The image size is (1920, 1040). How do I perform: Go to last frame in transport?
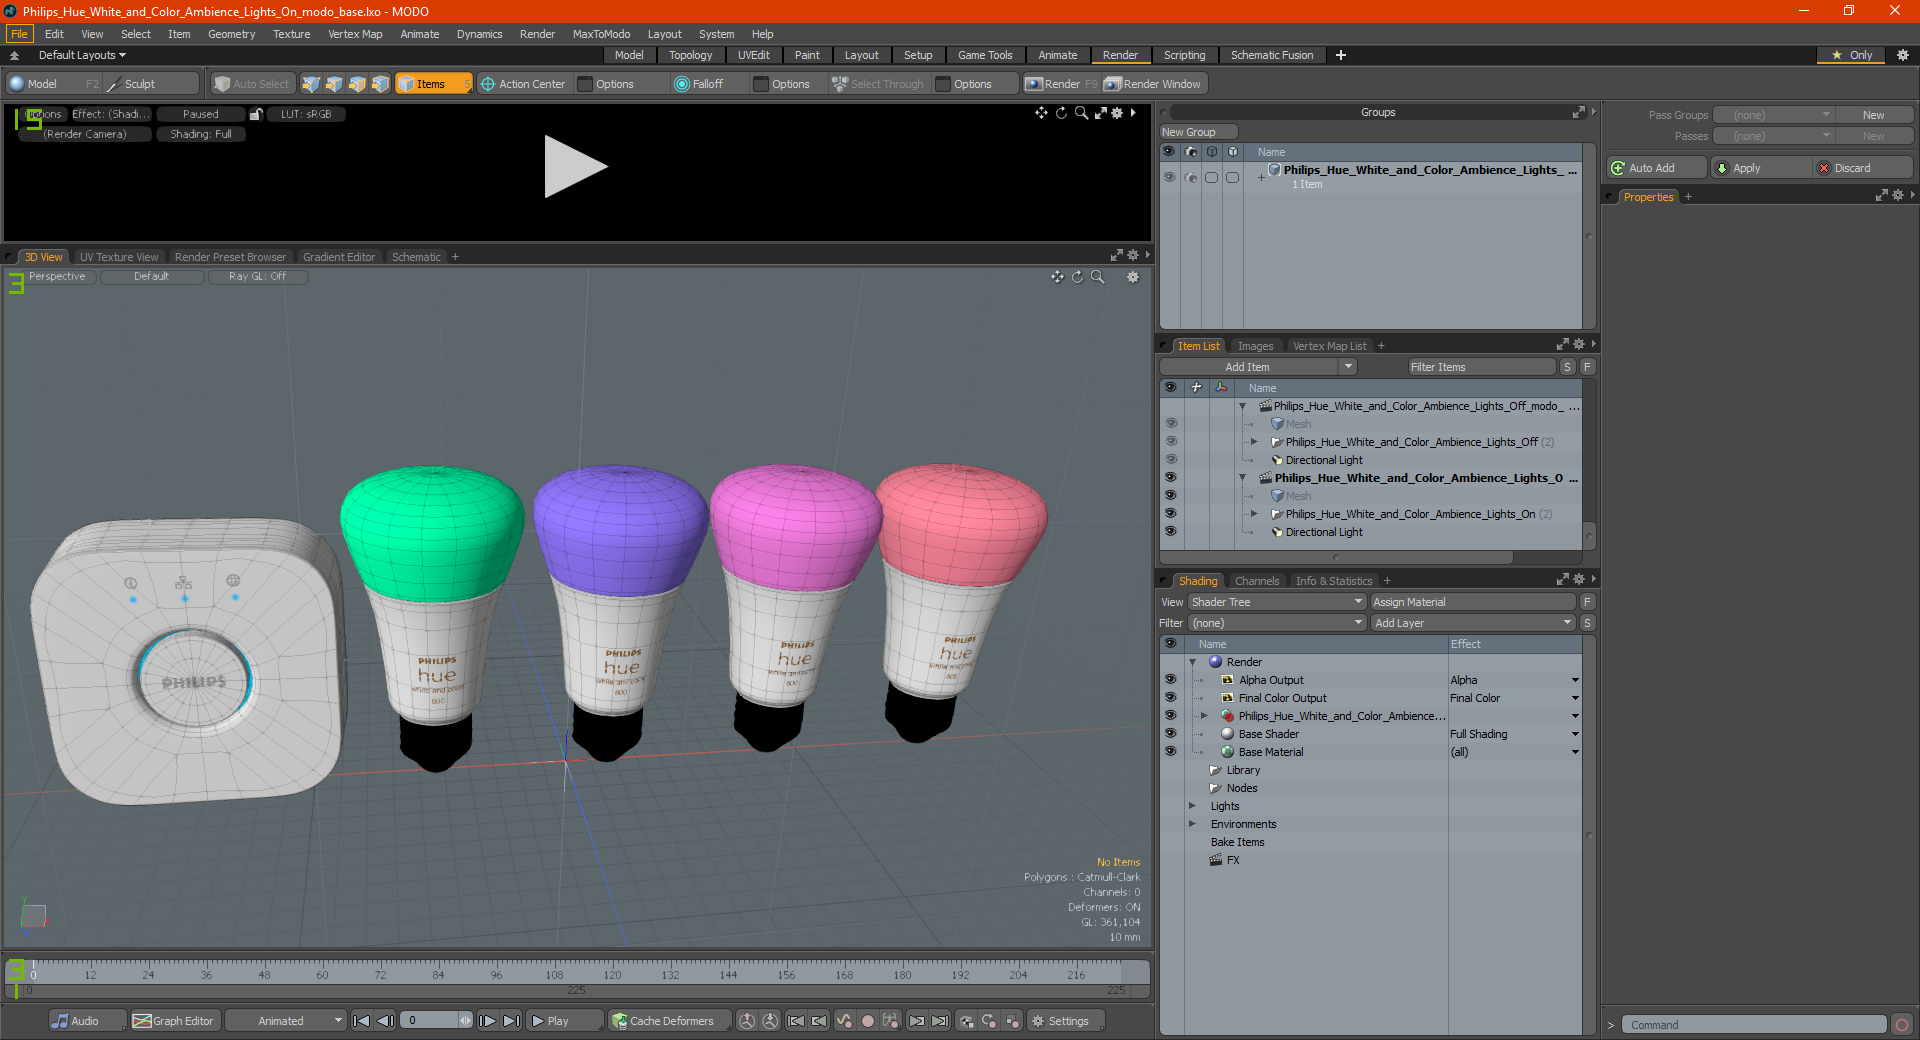[511, 1021]
